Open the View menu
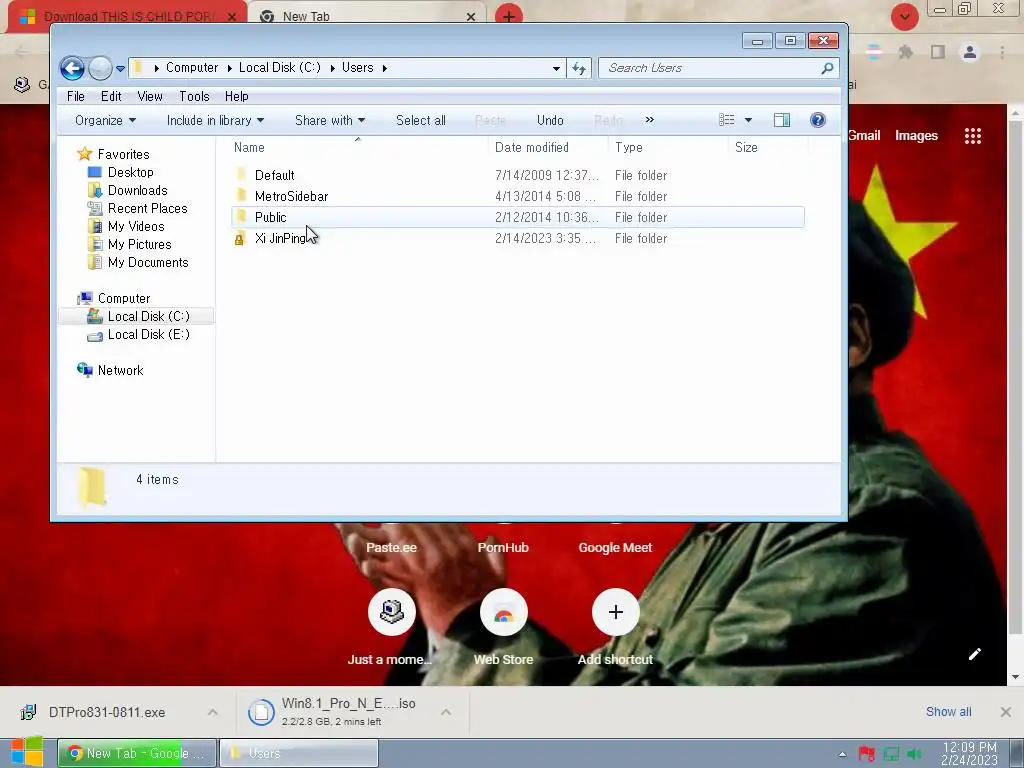 pos(150,96)
